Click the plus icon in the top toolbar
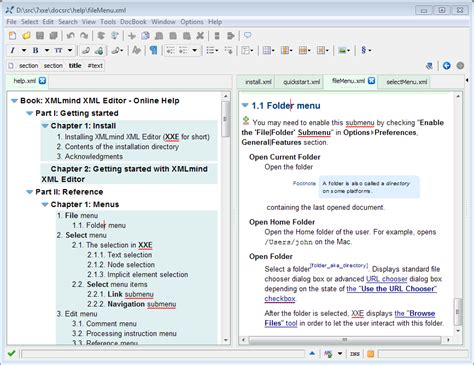This screenshot has height=365, width=474. coord(132,36)
